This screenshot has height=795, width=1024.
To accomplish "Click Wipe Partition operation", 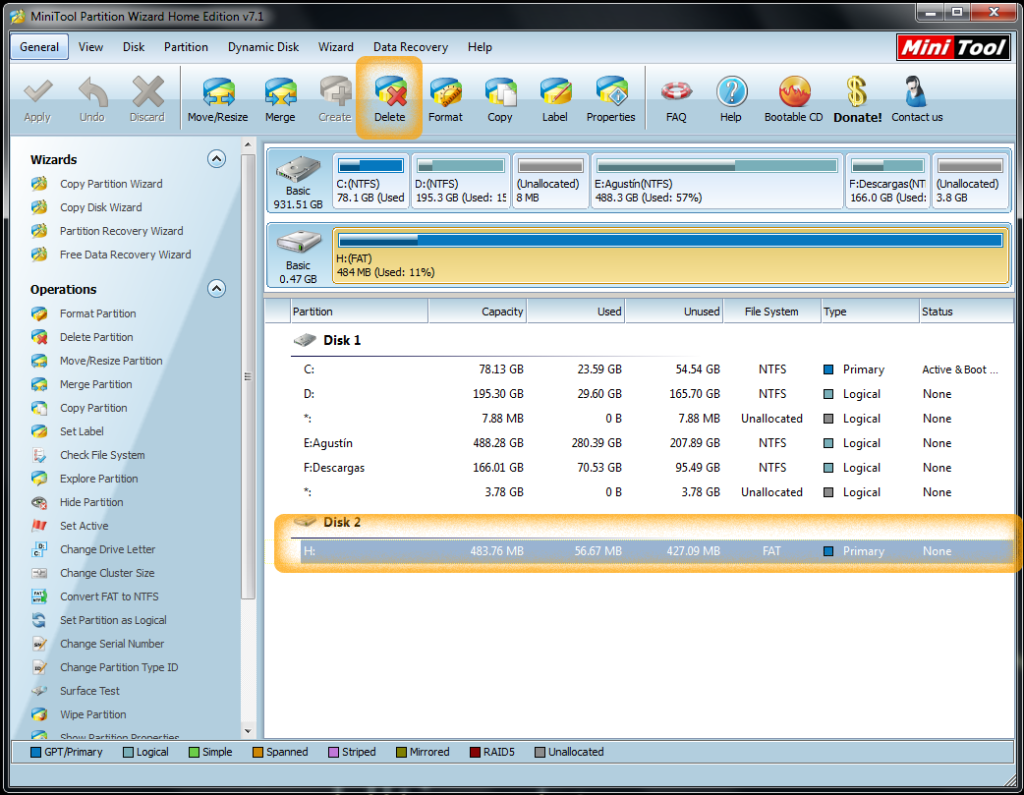I will click(93, 714).
